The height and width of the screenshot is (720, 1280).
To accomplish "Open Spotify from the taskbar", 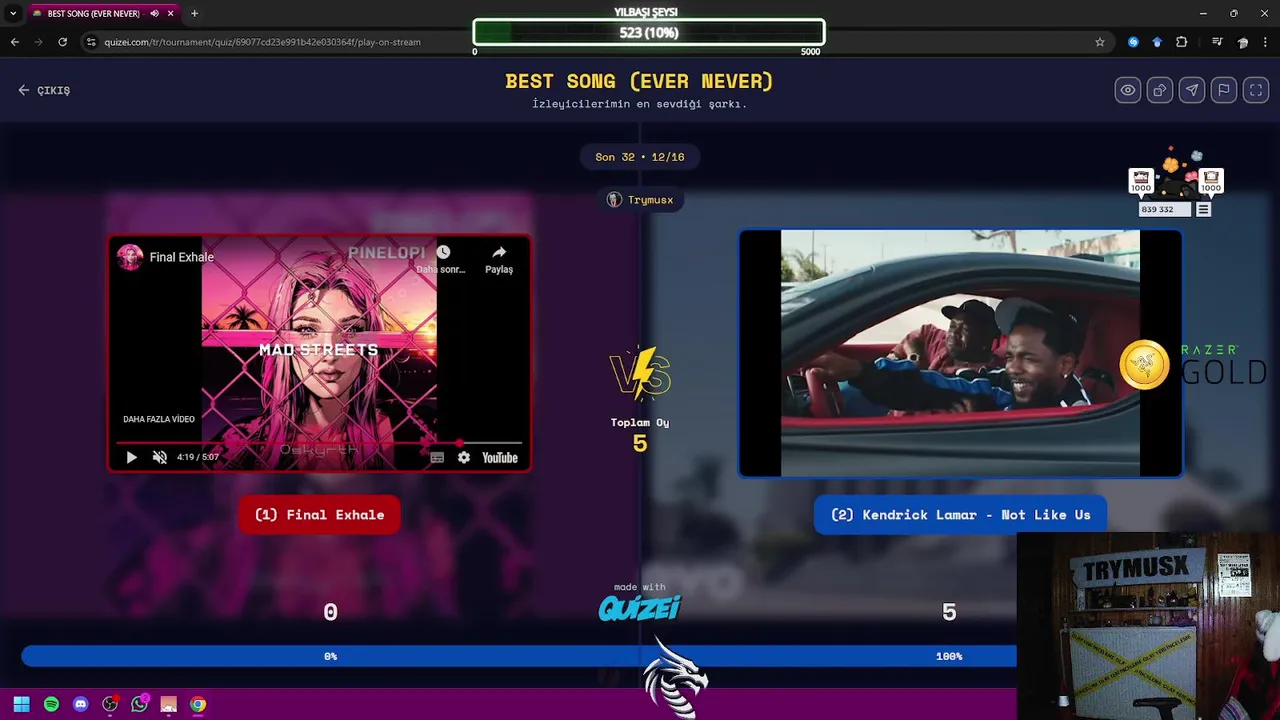I will point(51,704).
